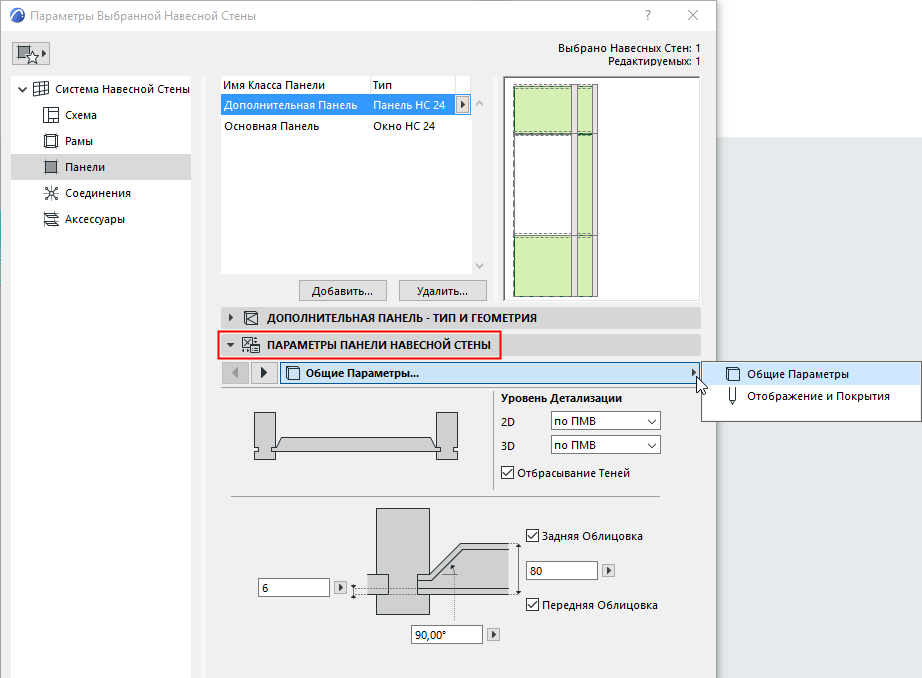Click left navigation arrow on parameter pages bar
Viewport: 922px width, 678px height.
tap(235, 373)
